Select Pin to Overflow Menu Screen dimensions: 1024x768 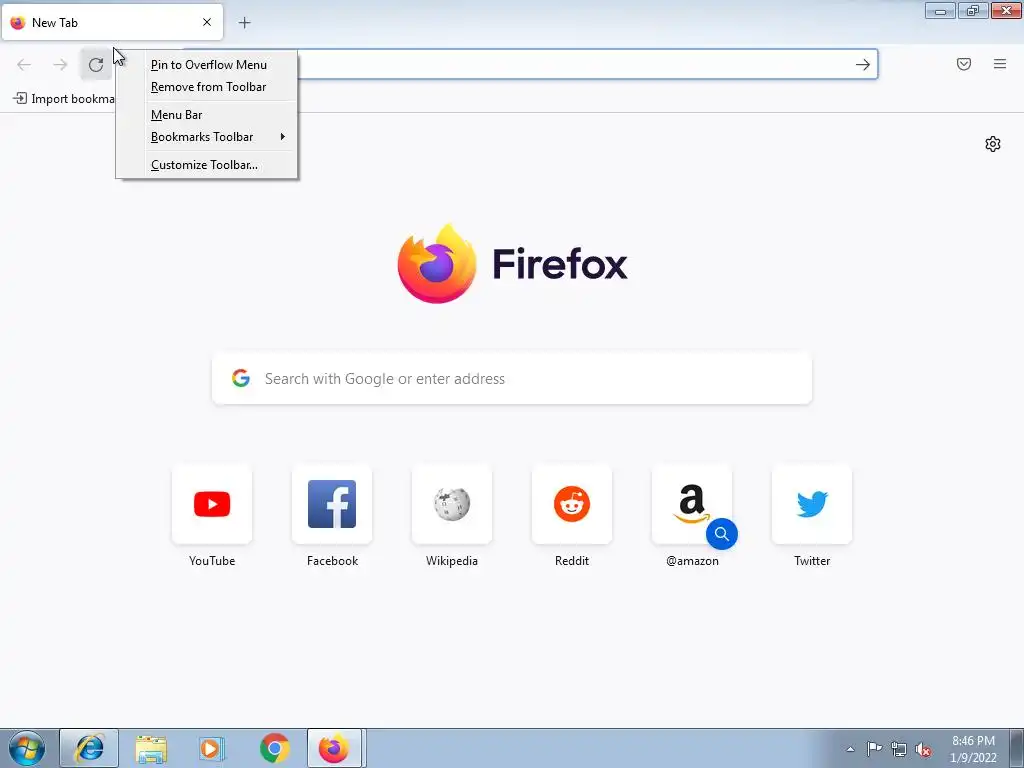[208, 65]
